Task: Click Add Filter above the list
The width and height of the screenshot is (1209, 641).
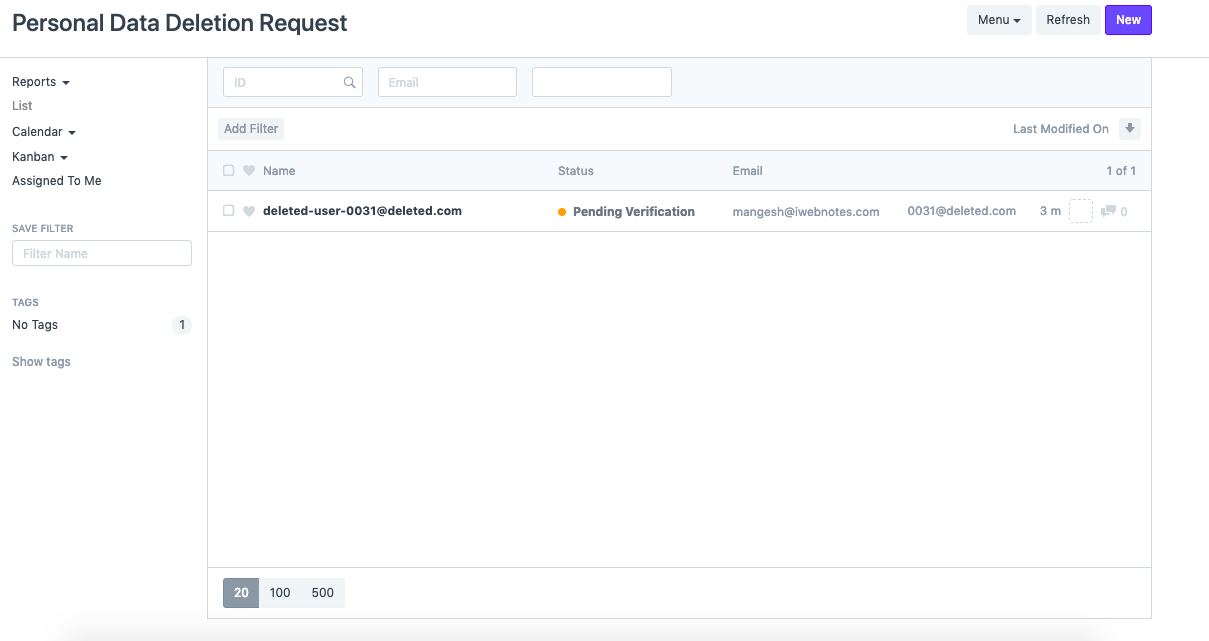Action: (x=250, y=128)
